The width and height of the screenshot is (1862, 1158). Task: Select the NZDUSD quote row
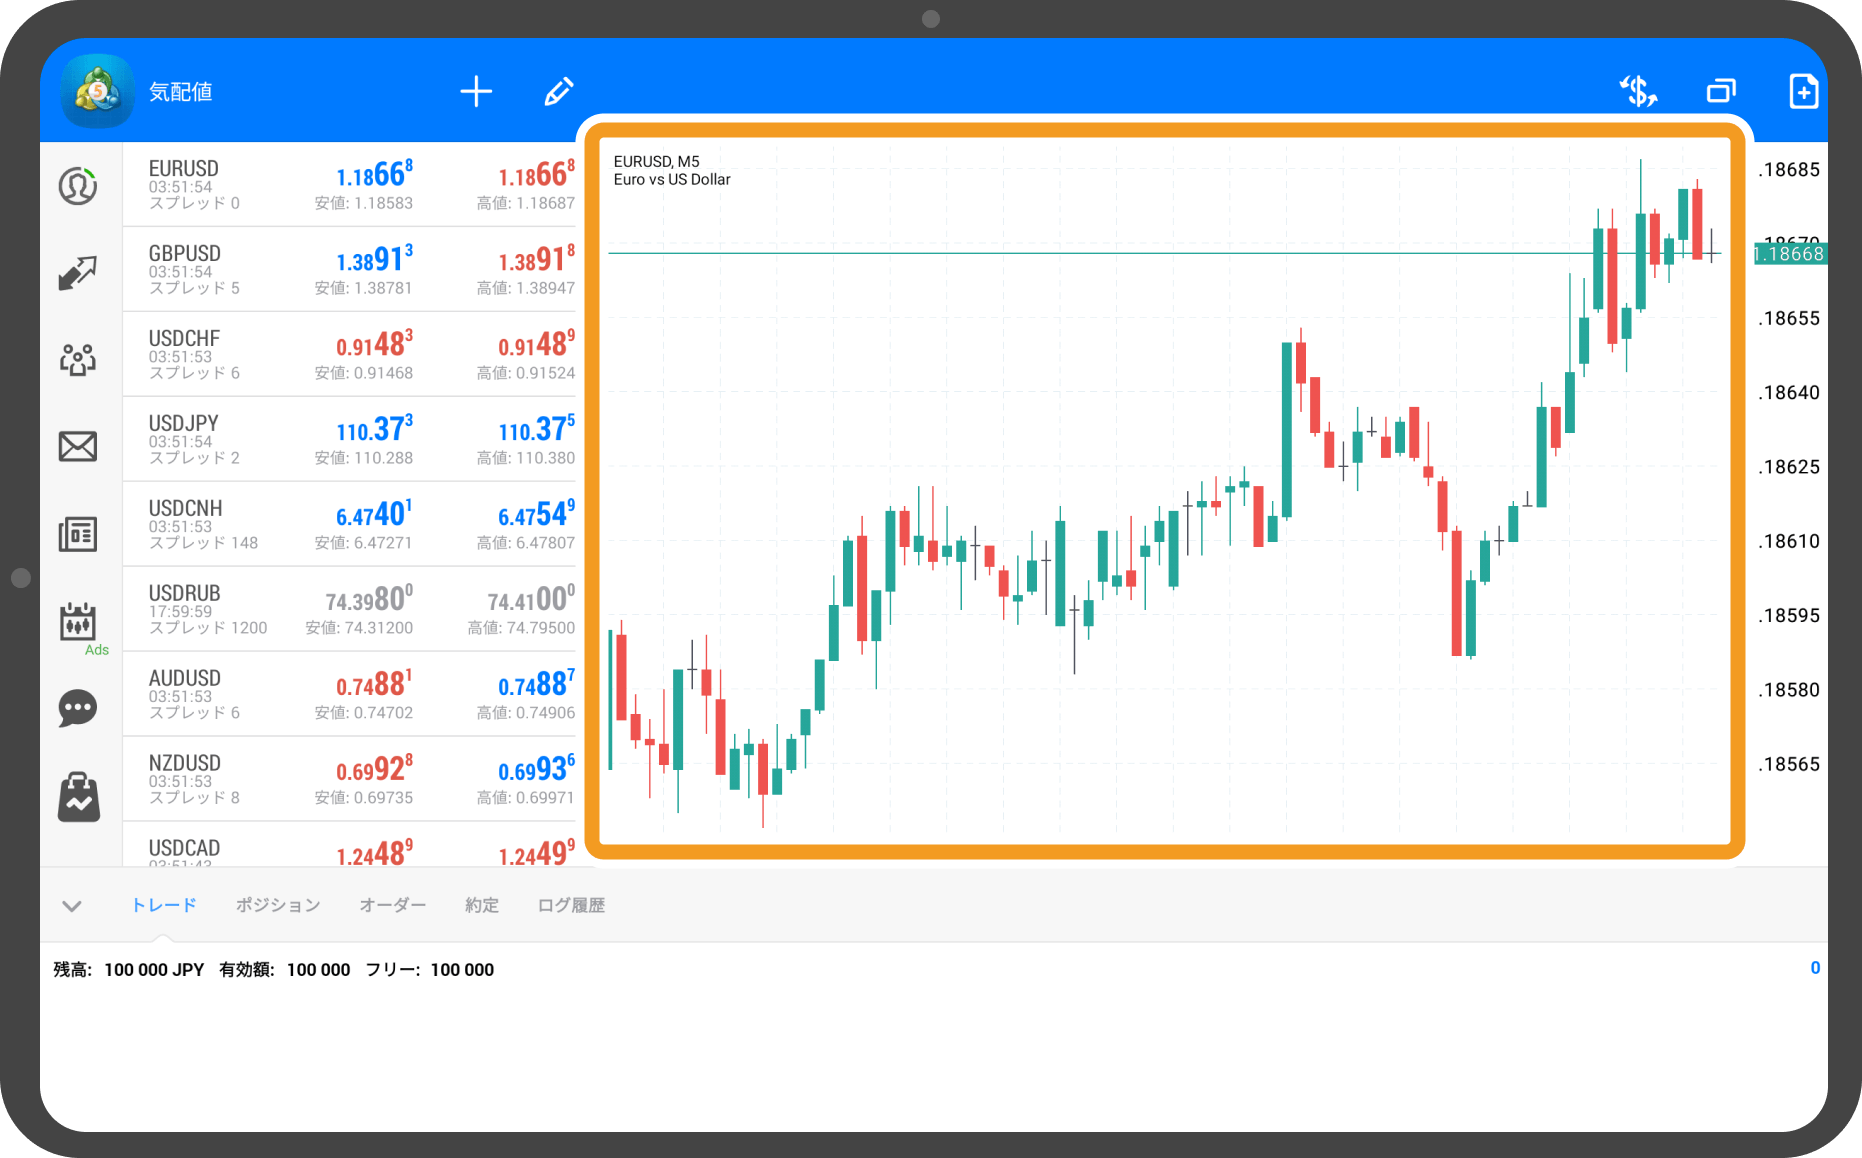click(349, 780)
